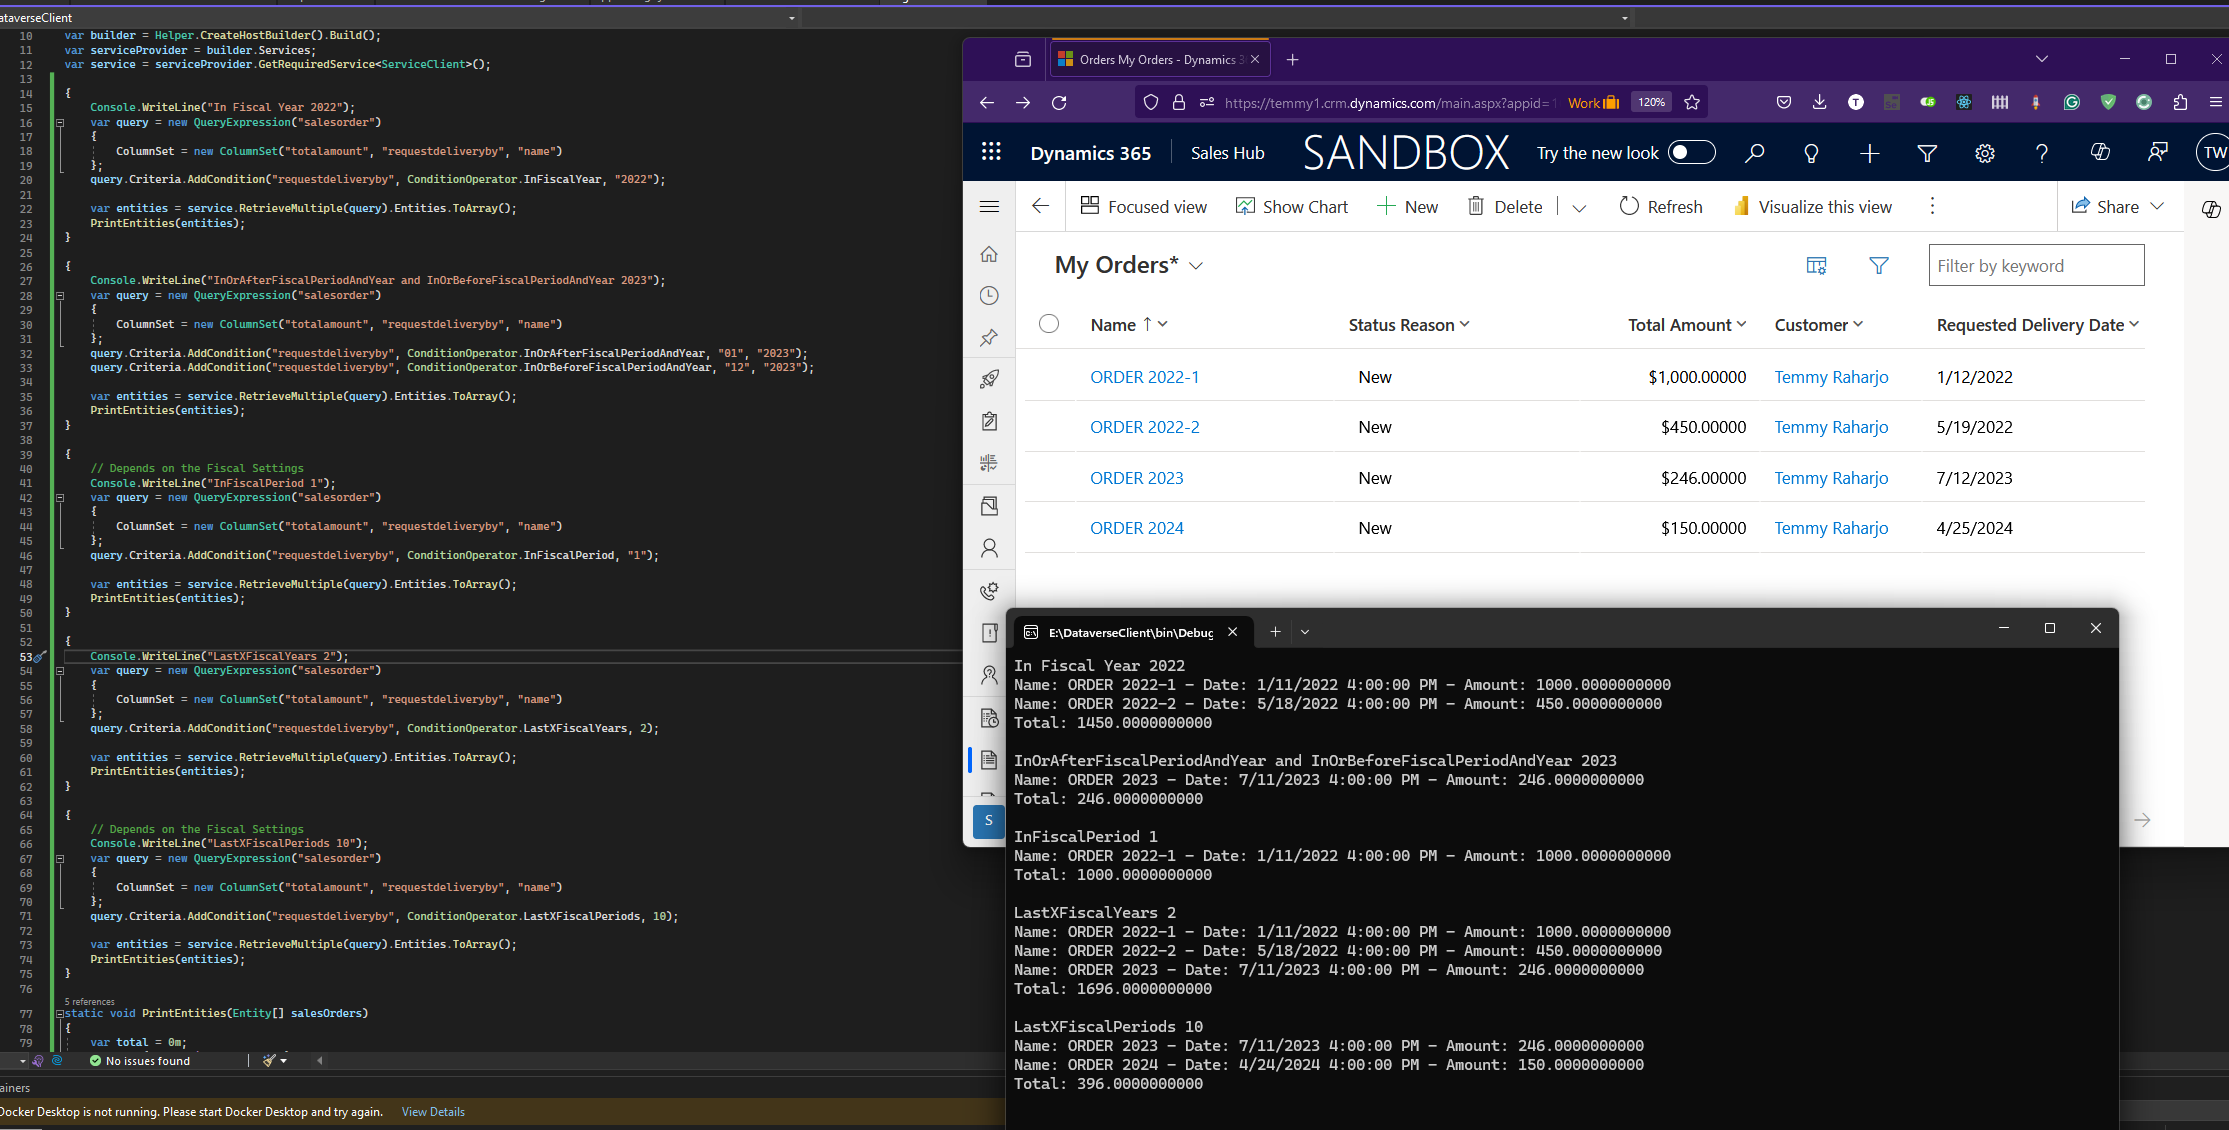The width and height of the screenshot is (2229, 1130).
Task: Click the lightbulb assistant icon in Dynamics header
Action: (x=1811, y=153)
